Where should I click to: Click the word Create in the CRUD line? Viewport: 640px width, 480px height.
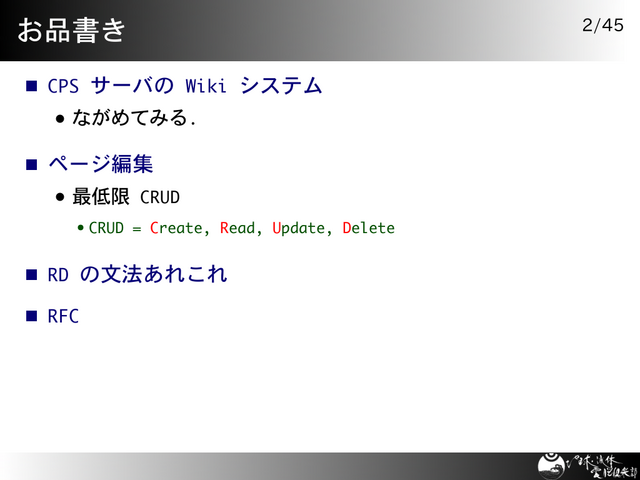(x=176, y=228)
